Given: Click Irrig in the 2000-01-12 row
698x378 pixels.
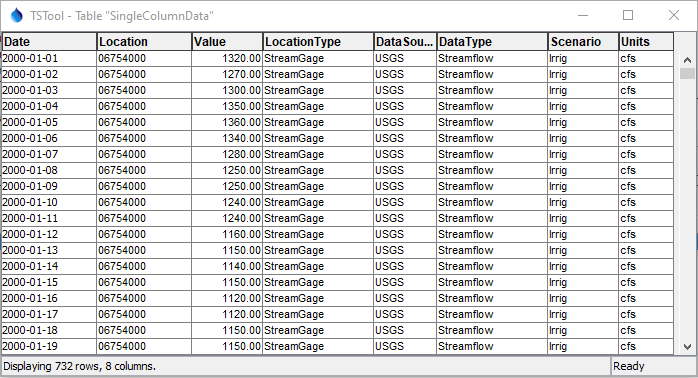Looking at the screenshot, I should coord(584,235).
